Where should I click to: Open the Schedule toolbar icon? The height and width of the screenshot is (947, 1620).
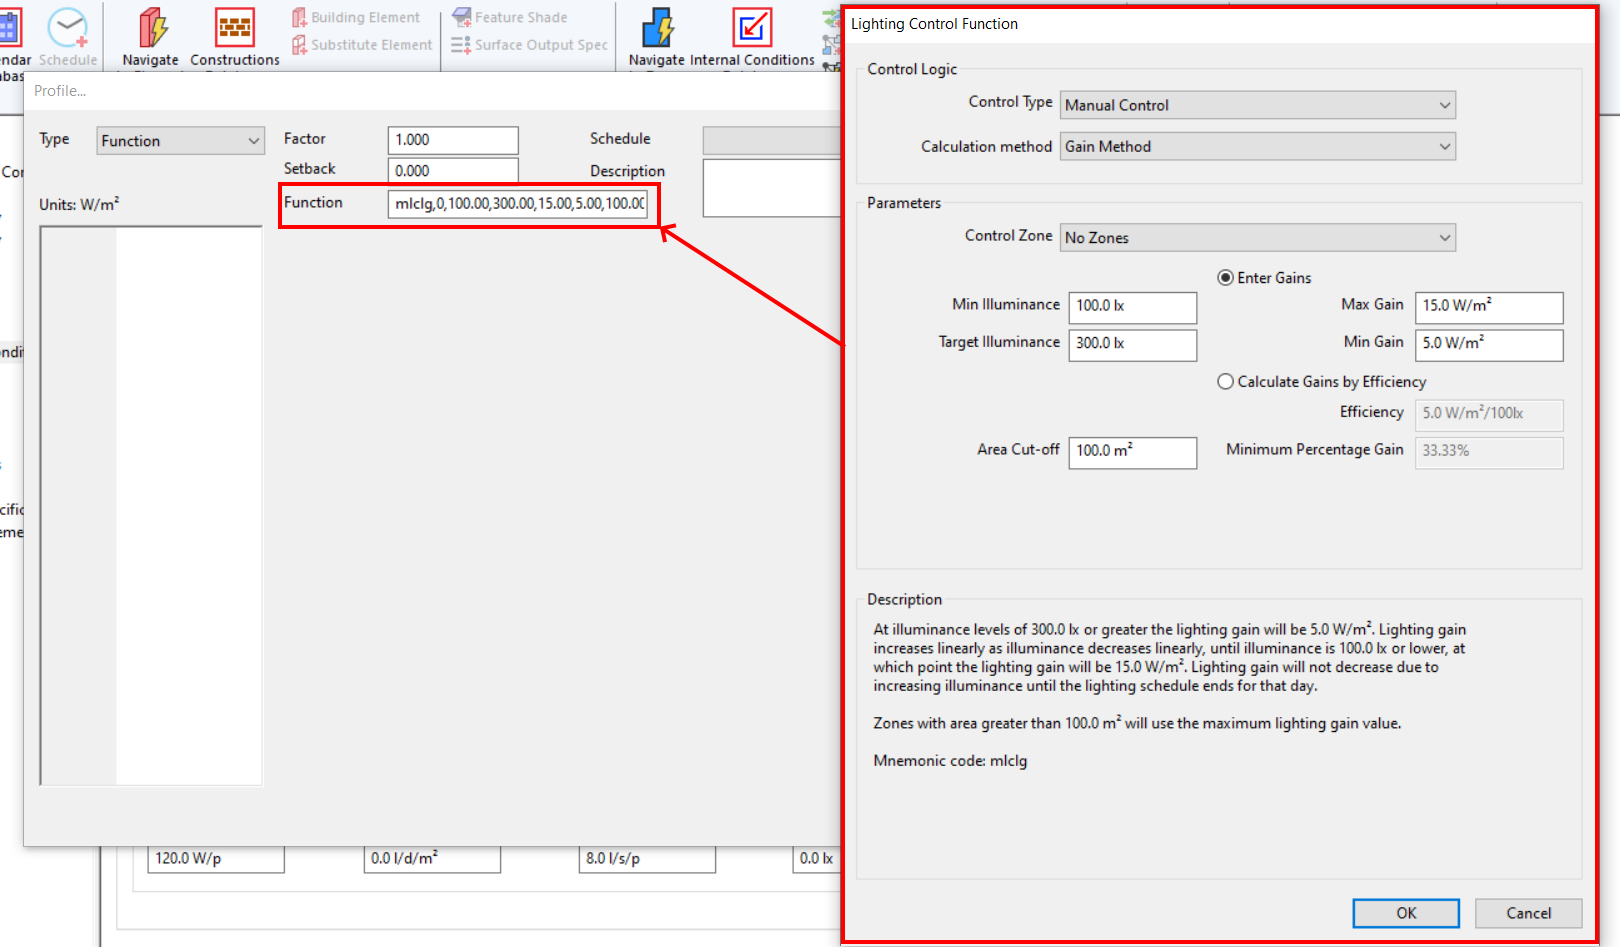[x=68, y=29]
